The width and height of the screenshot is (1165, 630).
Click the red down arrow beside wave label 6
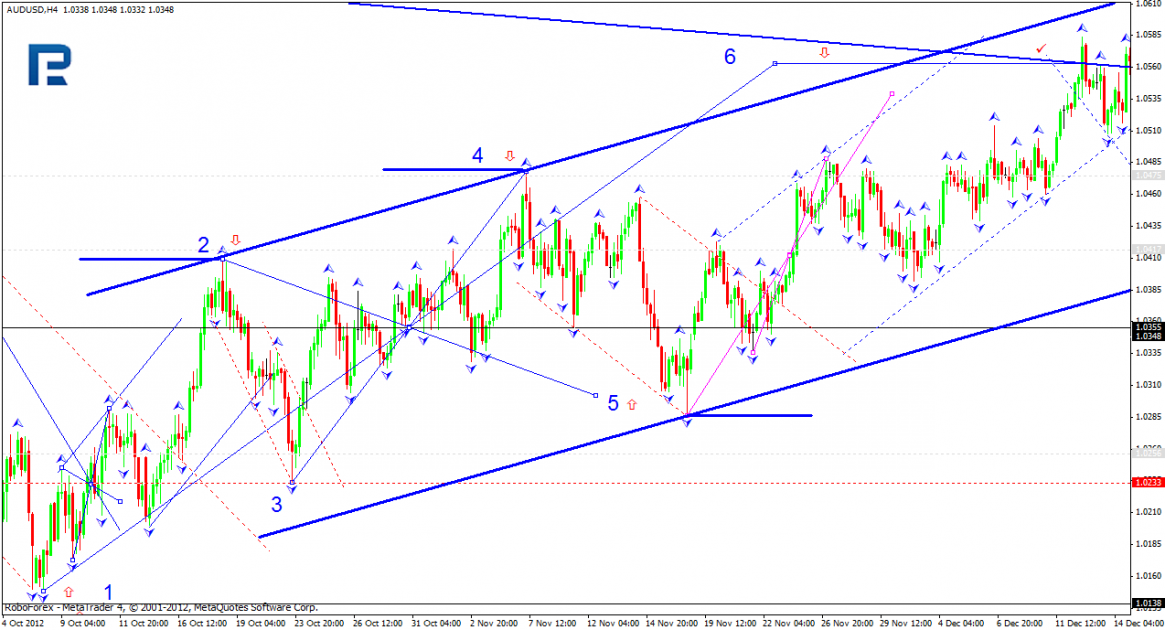pos(824,53)
